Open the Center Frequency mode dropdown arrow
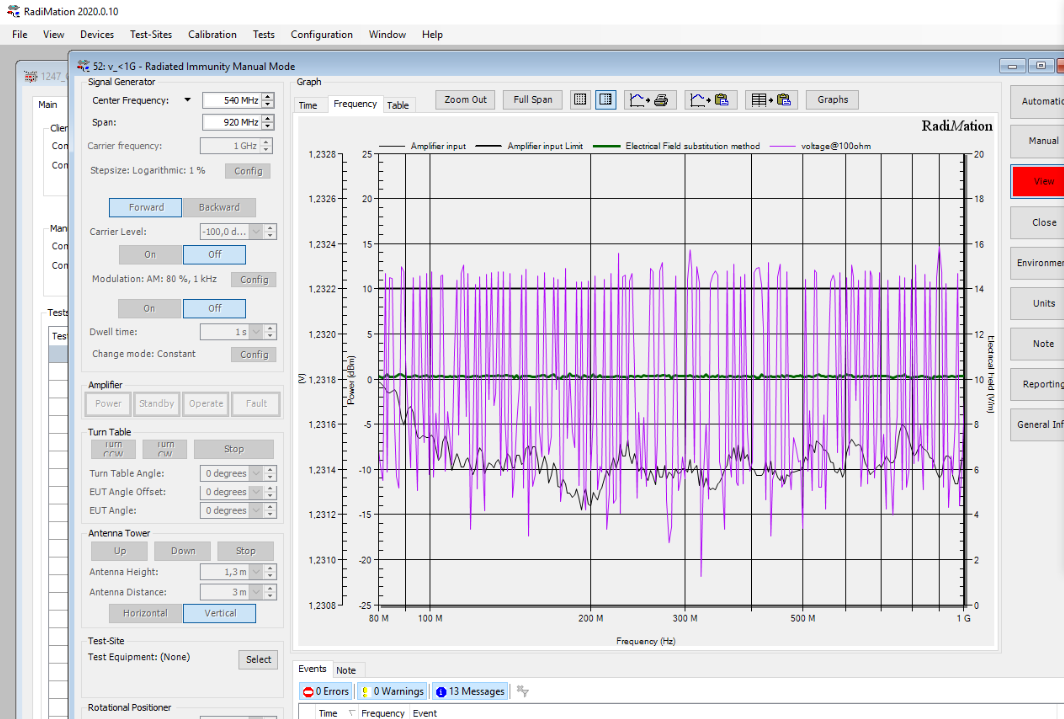 (188, 100)
